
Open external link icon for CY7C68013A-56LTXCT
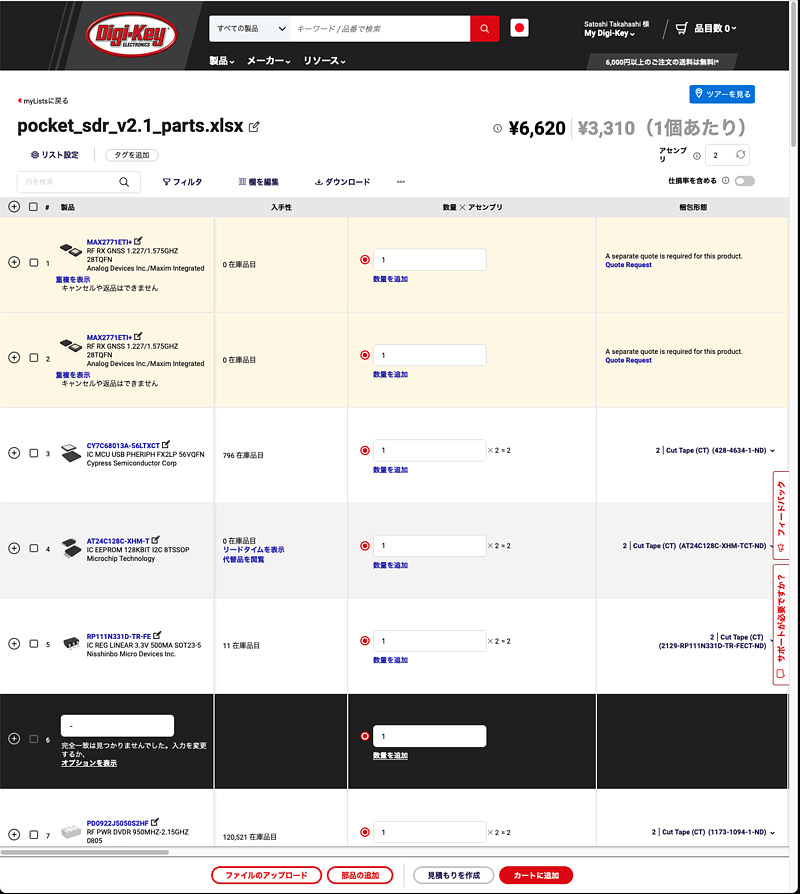click(166, 444)
